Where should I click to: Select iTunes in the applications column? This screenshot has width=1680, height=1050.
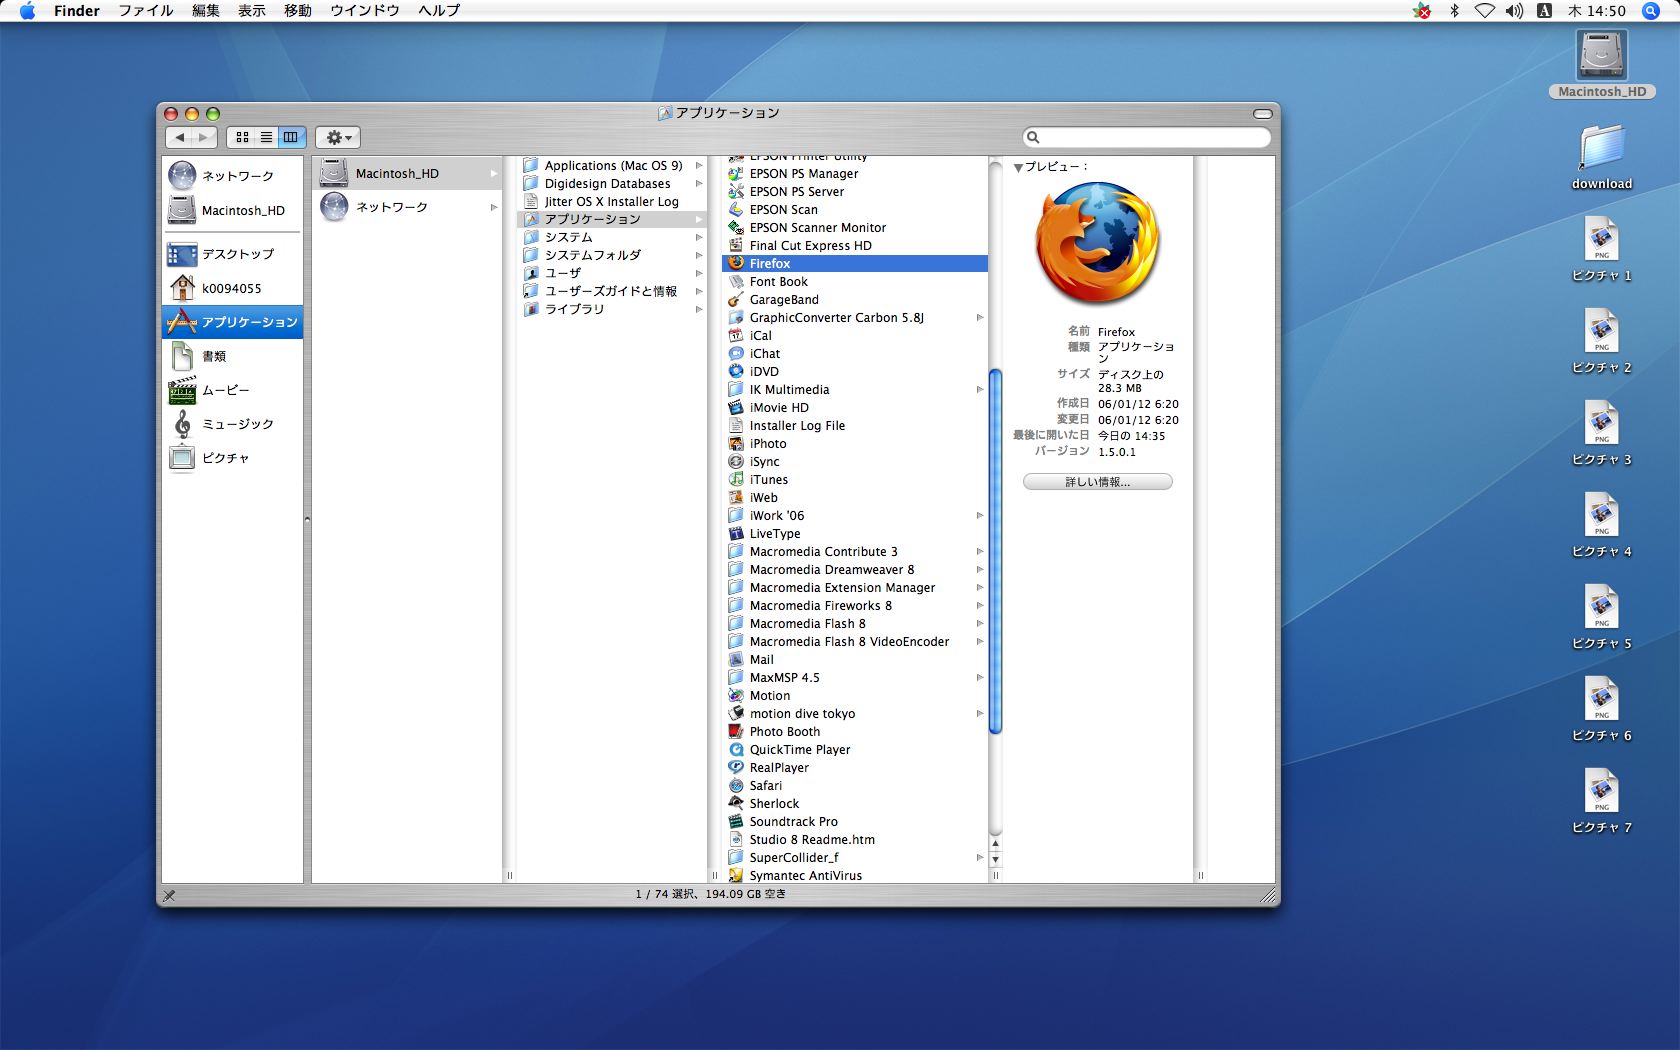[768, 480]
